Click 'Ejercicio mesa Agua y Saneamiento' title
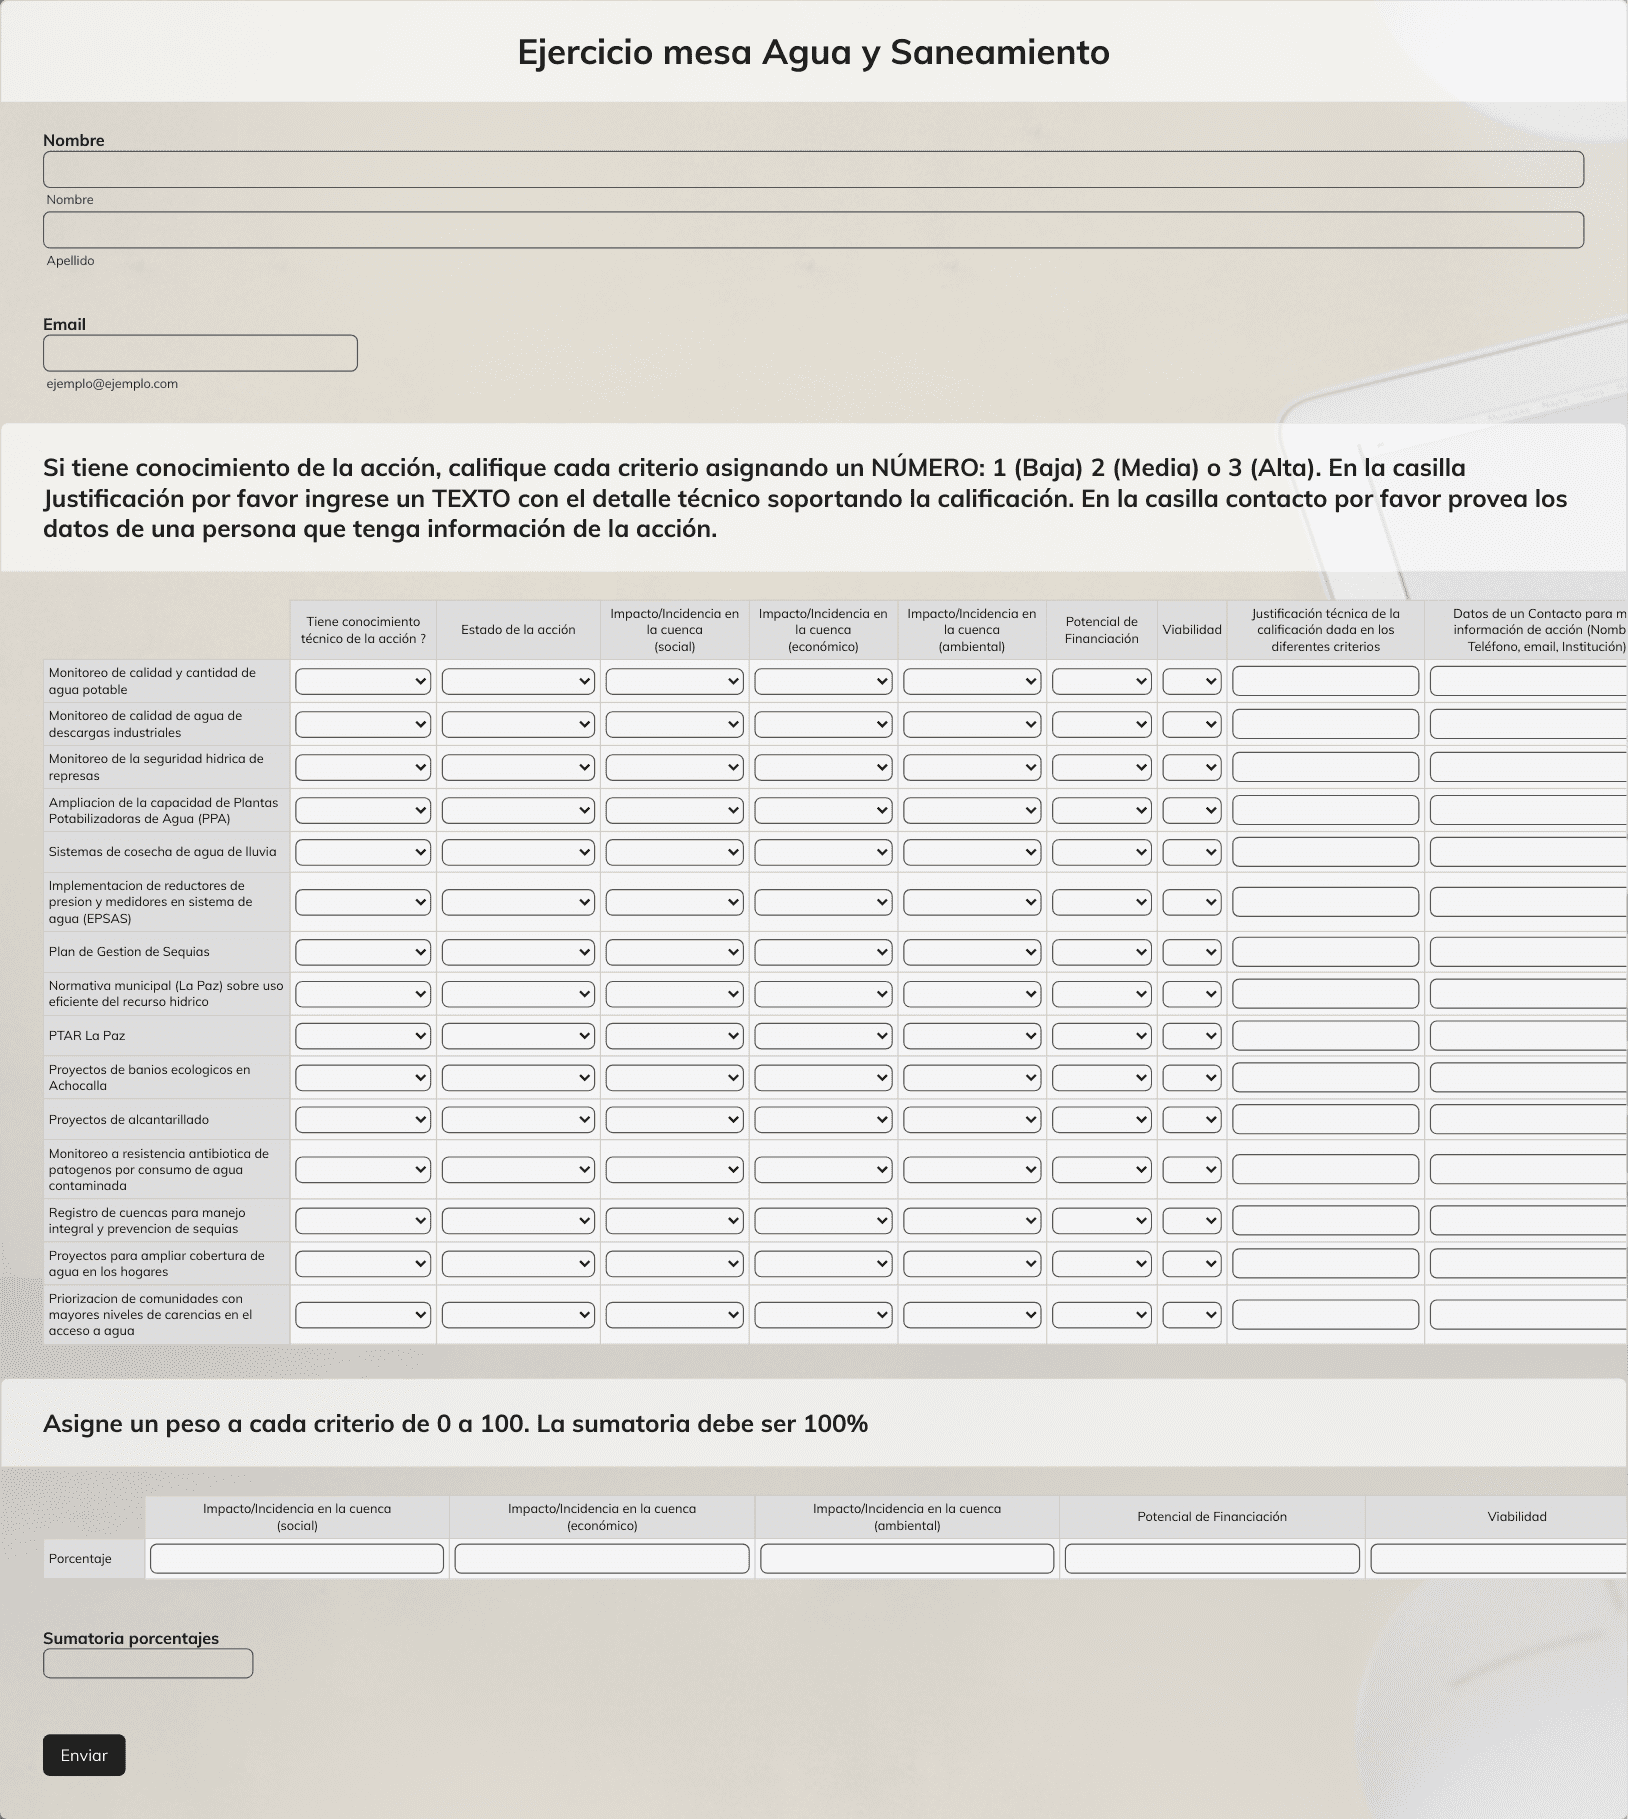 pyautogui.click(x=813, y=52)
